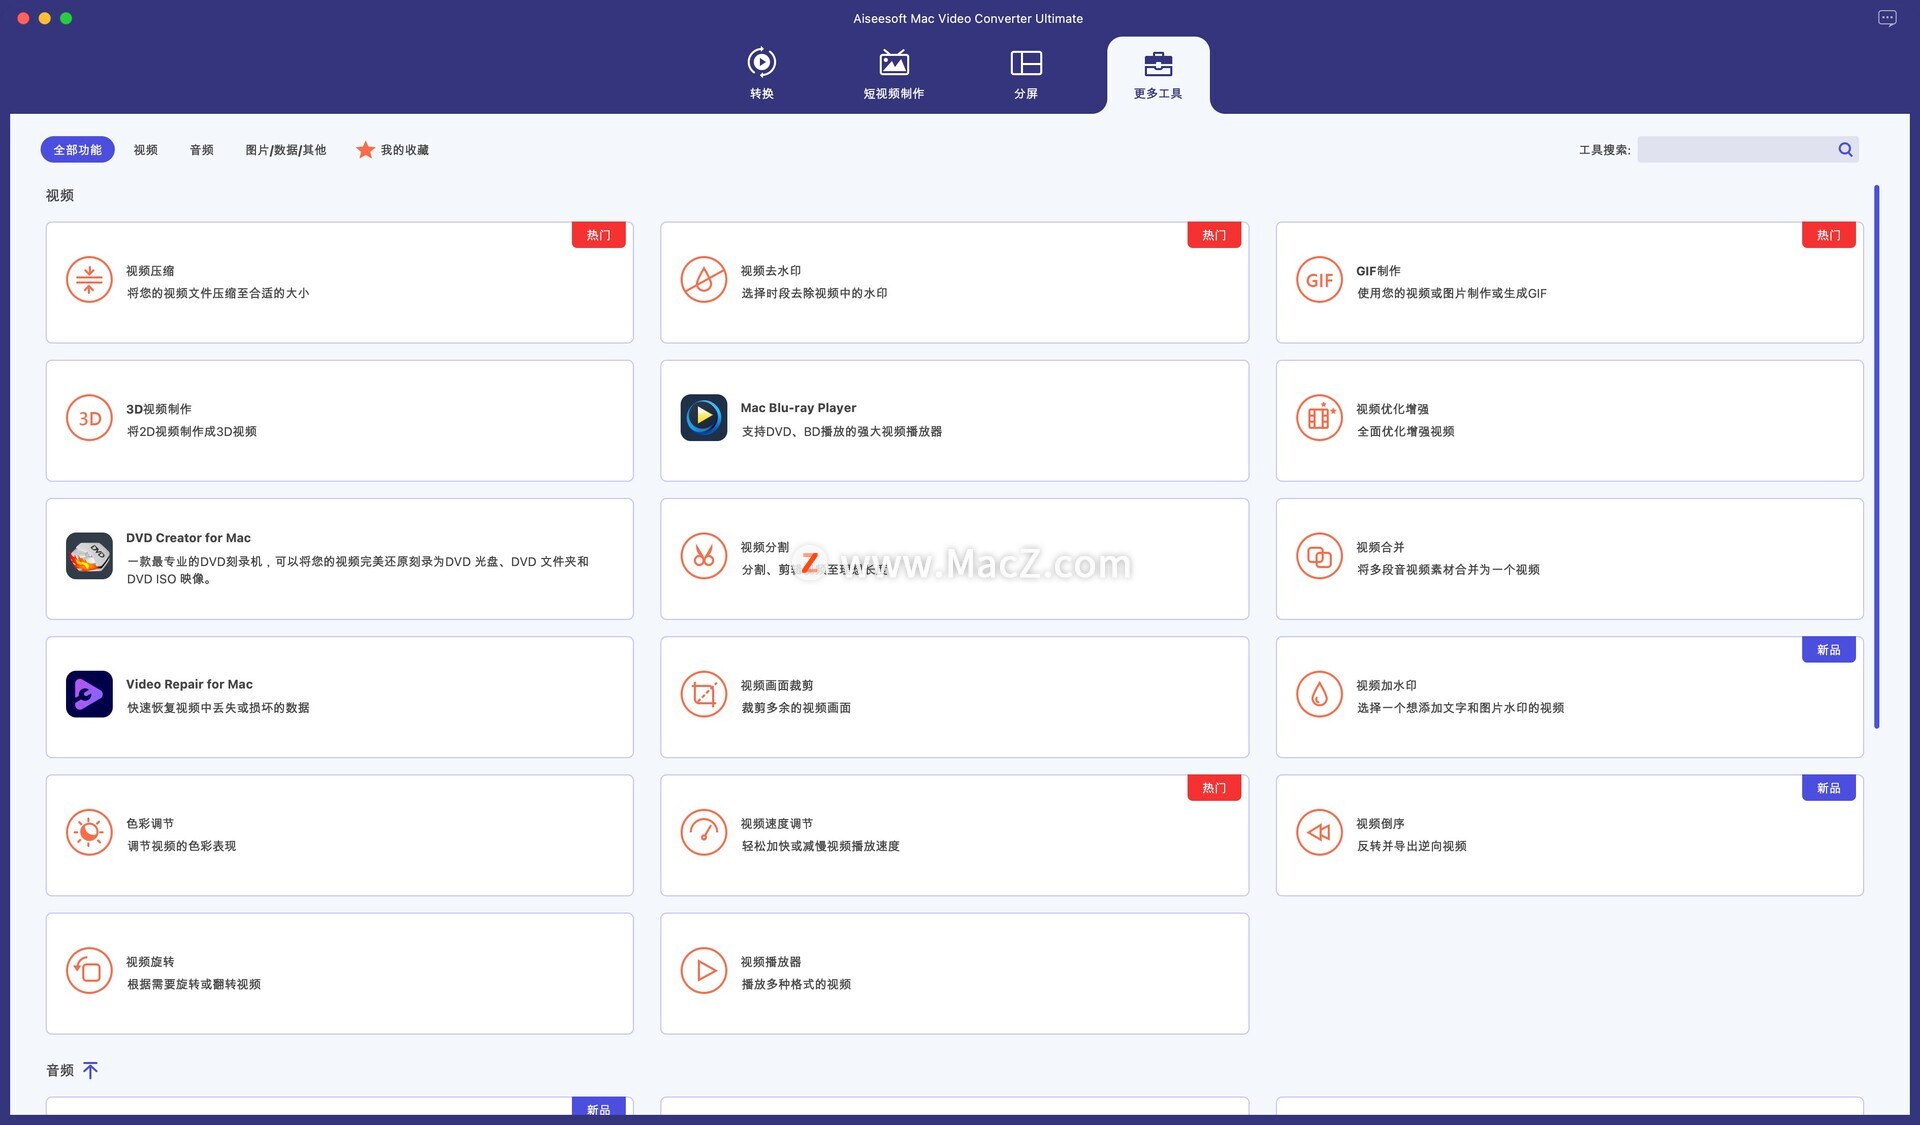Click 将2D视频制作成3D视频 description
Image resolution: width=1920 pixels, height=1125 pixels.
[192, 431]
